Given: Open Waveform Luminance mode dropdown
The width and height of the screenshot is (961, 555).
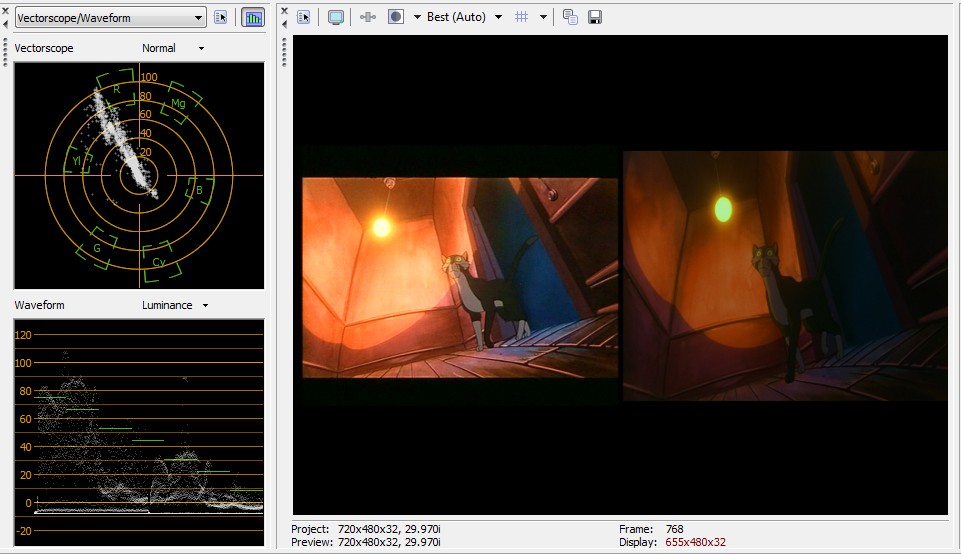Looking at the screenshot, I should point(175,305).
